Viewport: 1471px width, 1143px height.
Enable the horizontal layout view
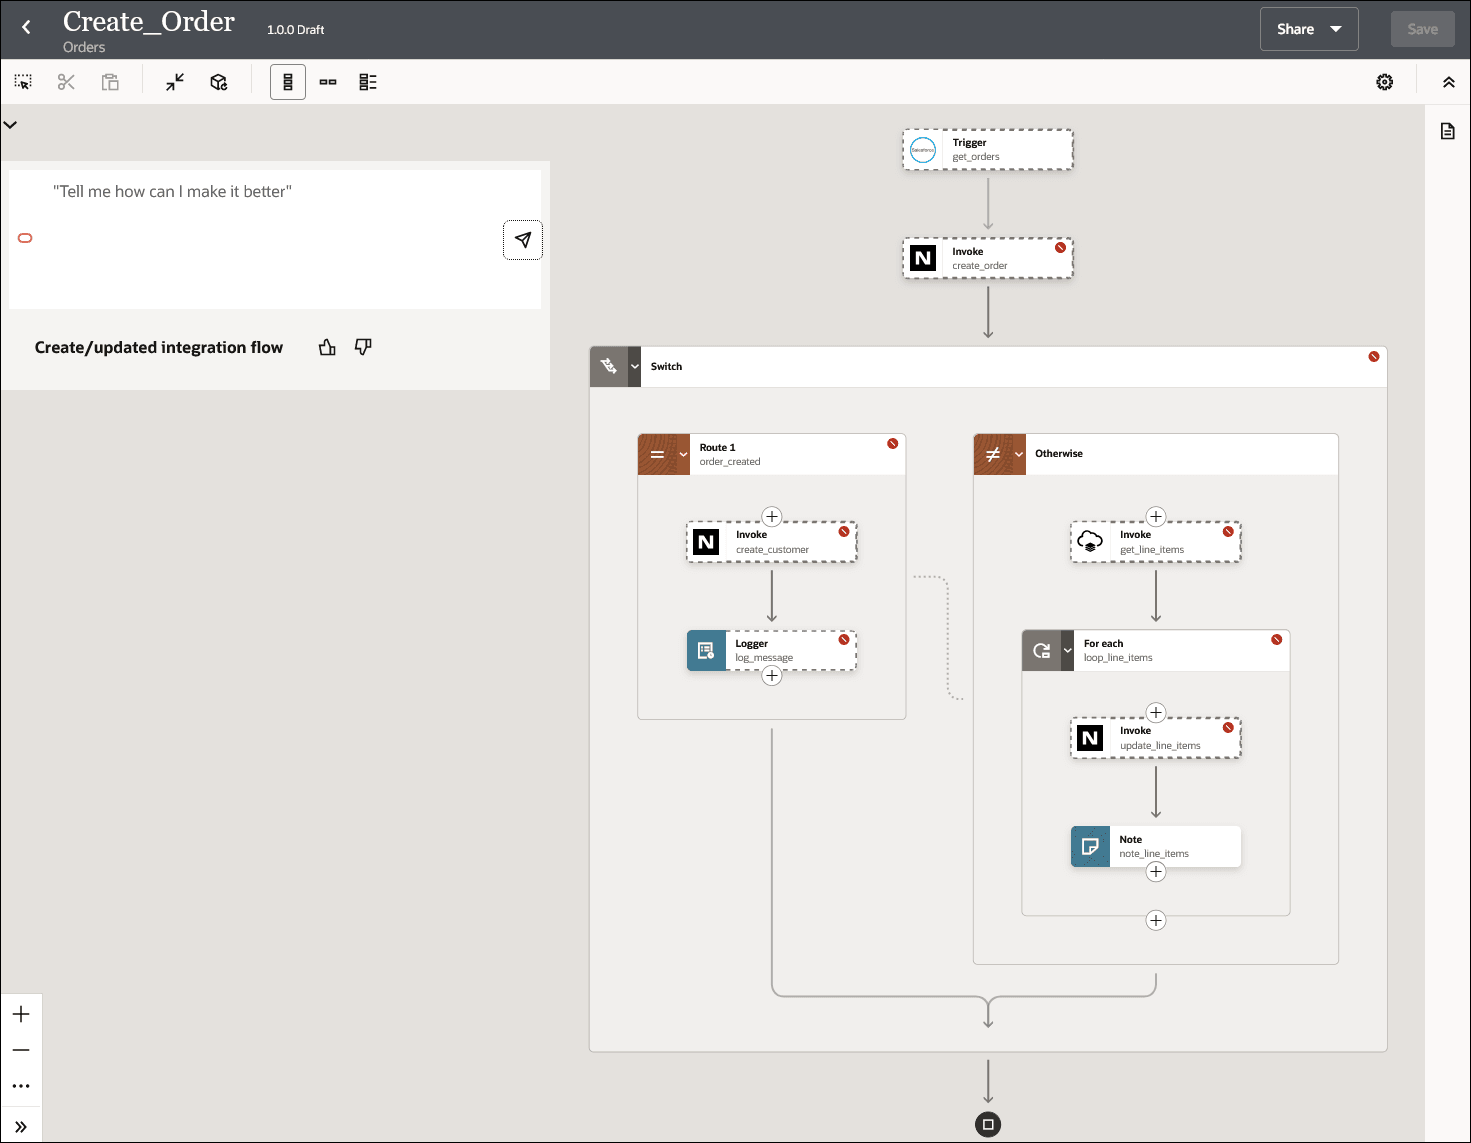point(328,81)
